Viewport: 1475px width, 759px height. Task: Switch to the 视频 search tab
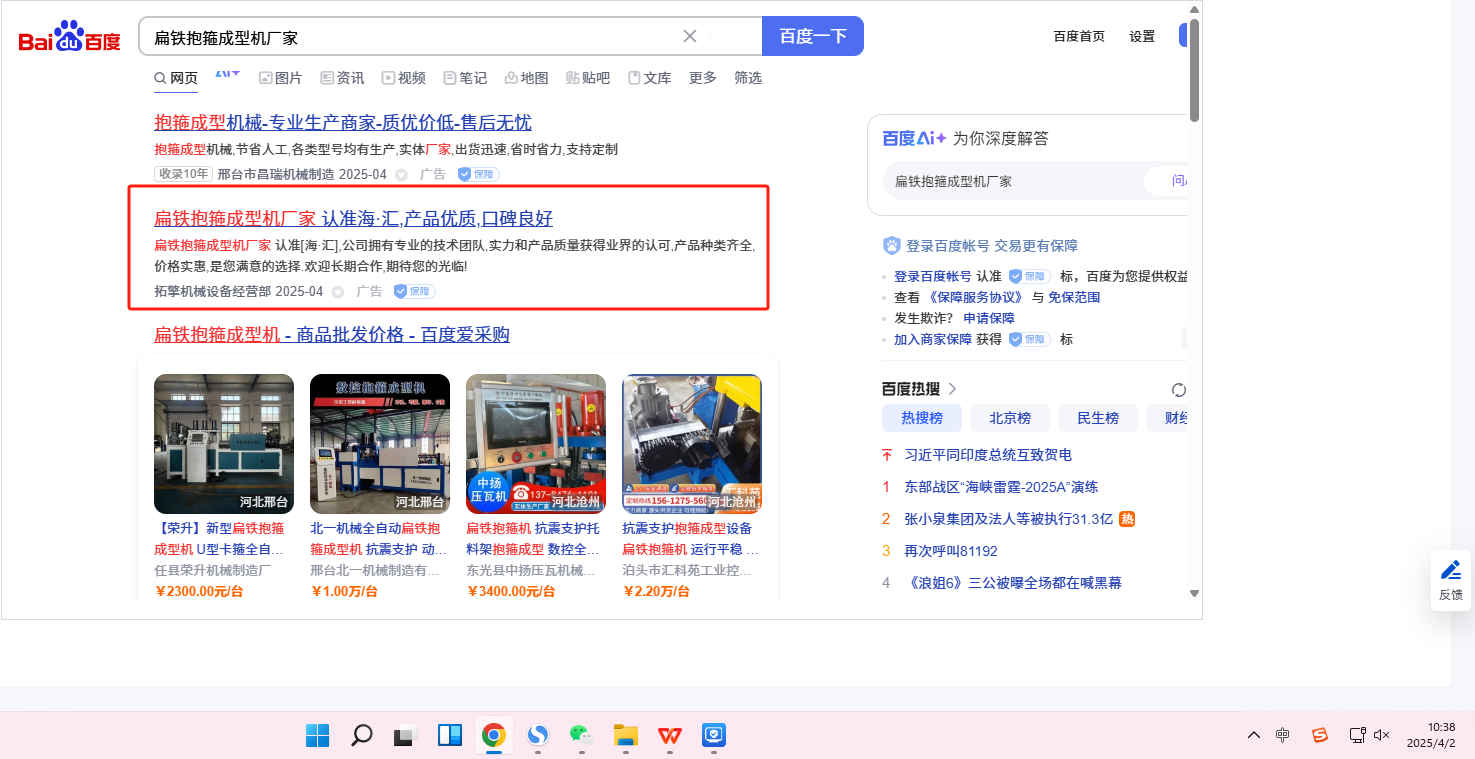tap(403, 78)
